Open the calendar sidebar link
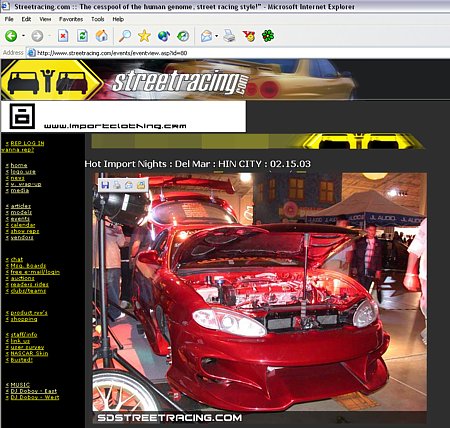This screenshot has width=450, height=428. click(x=23, y=225)
